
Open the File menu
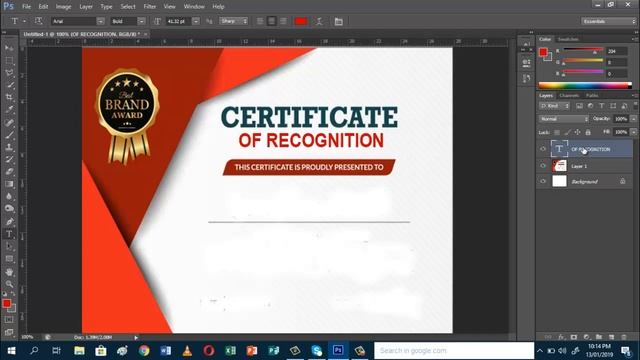[x=27, y=7]
